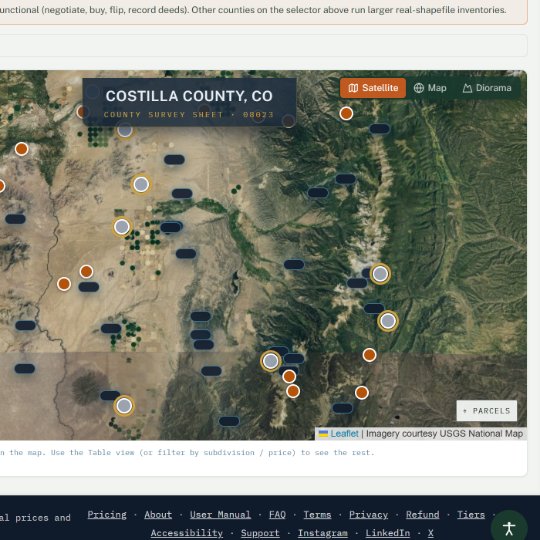
Task: Click the COSTILLA COUNTY, CO title banner
Action: tap(189, 102)
